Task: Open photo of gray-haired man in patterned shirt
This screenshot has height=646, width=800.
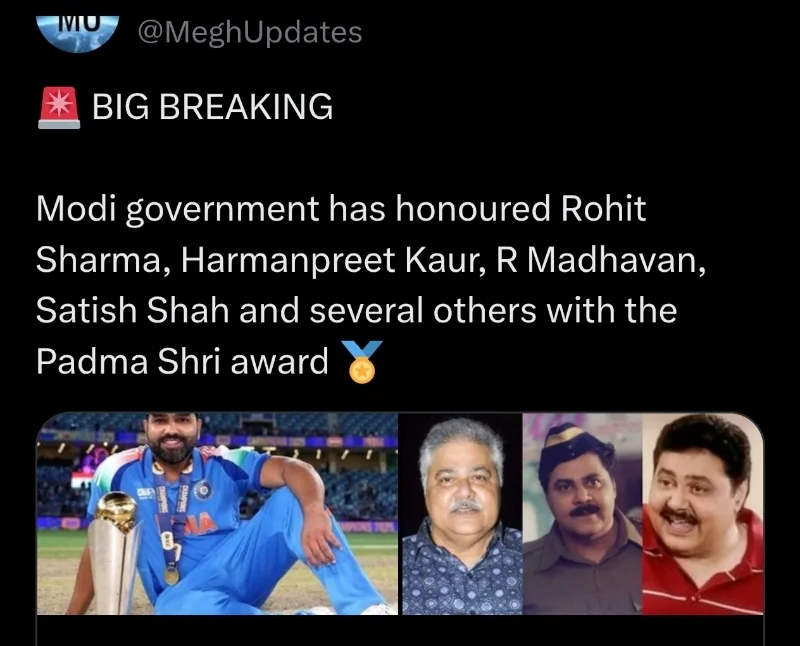Action: coord(462,513)
